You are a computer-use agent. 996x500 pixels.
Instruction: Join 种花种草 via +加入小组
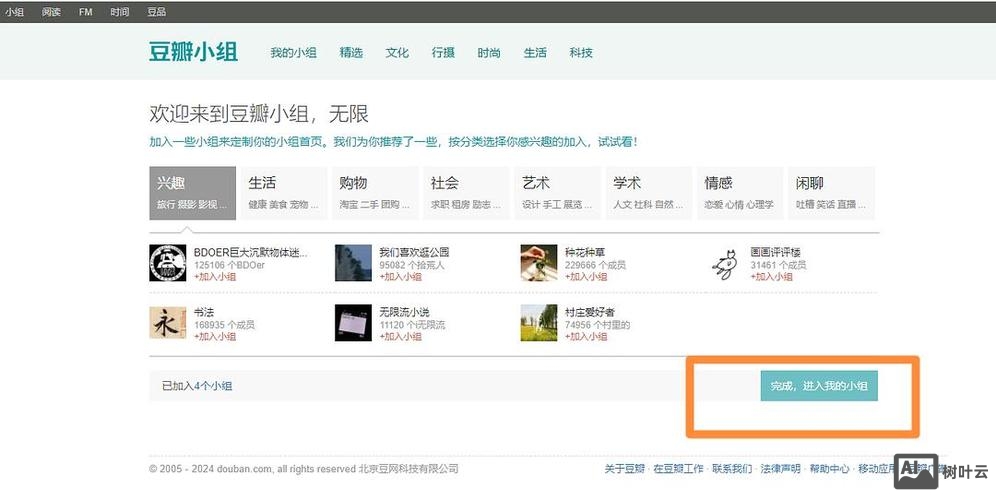[x=586, y=276]
